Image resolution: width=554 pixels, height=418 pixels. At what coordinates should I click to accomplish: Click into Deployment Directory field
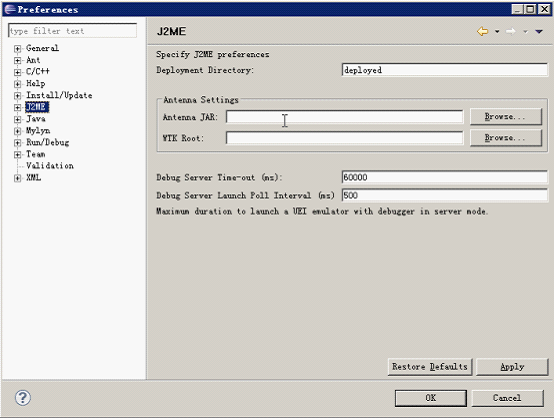444,70
